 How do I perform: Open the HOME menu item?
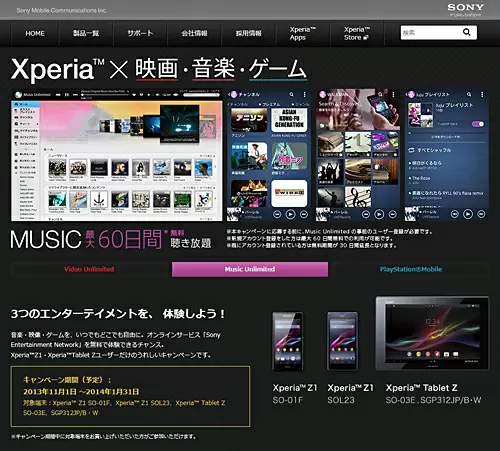click(35, 33)
